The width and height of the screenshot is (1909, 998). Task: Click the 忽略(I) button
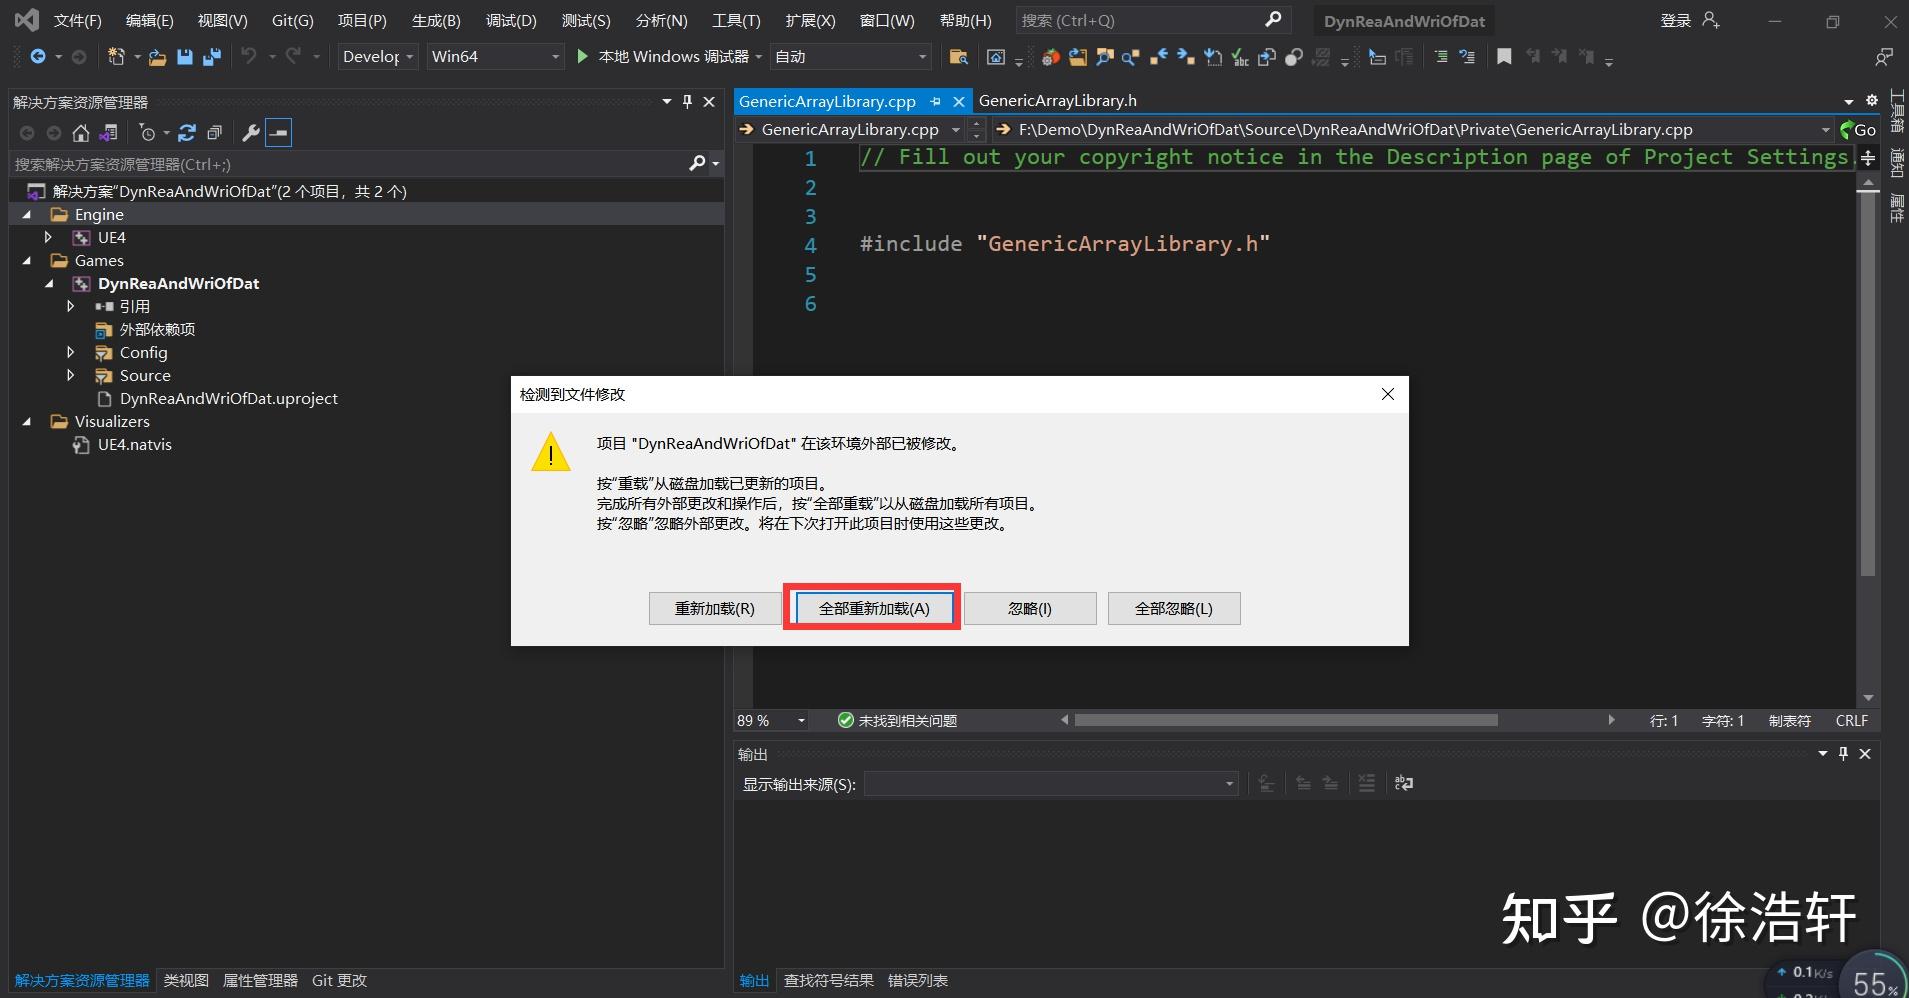click(x=1030, y=608)
